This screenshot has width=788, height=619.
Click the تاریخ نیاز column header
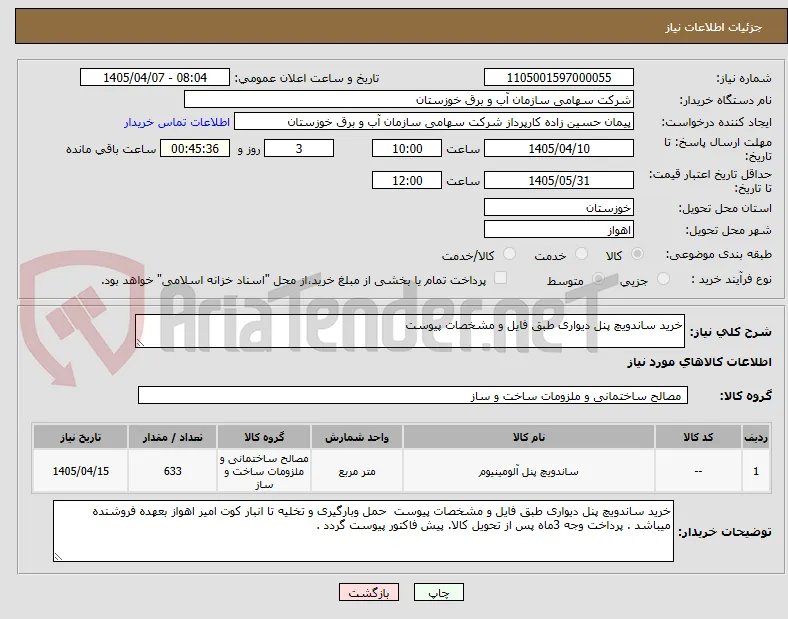point(80,437)
